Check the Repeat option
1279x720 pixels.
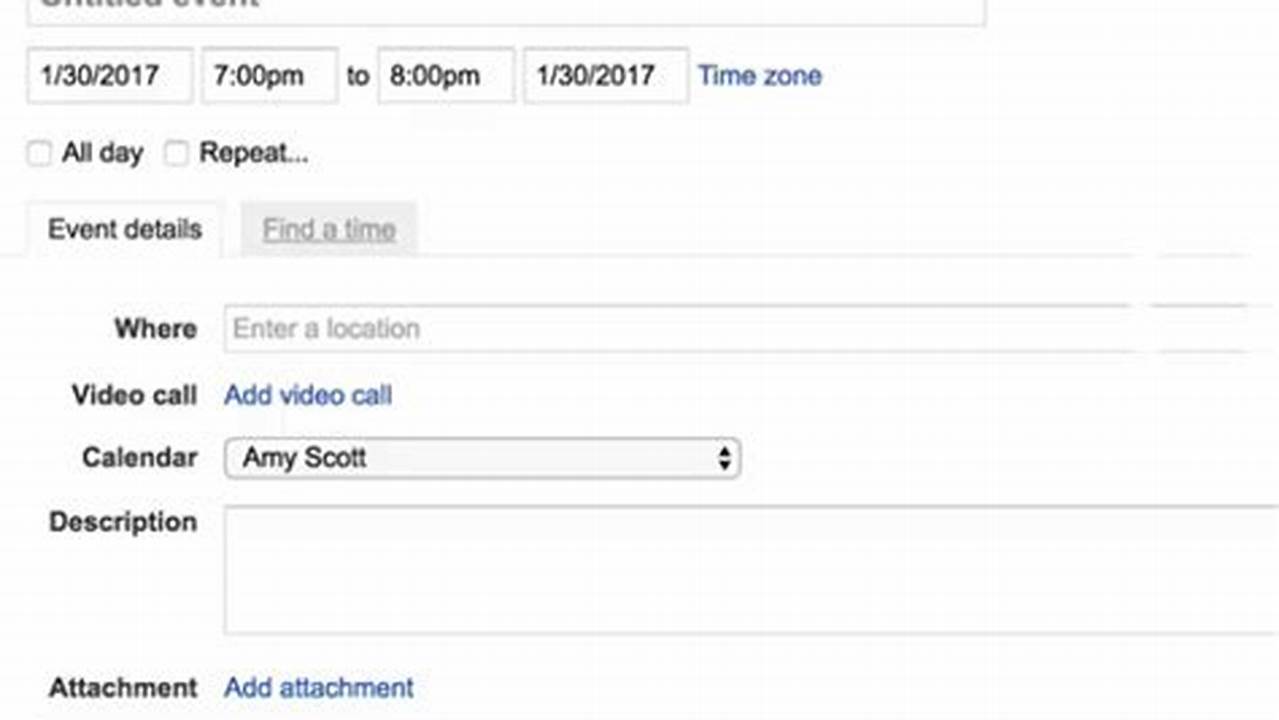(176, 153)
